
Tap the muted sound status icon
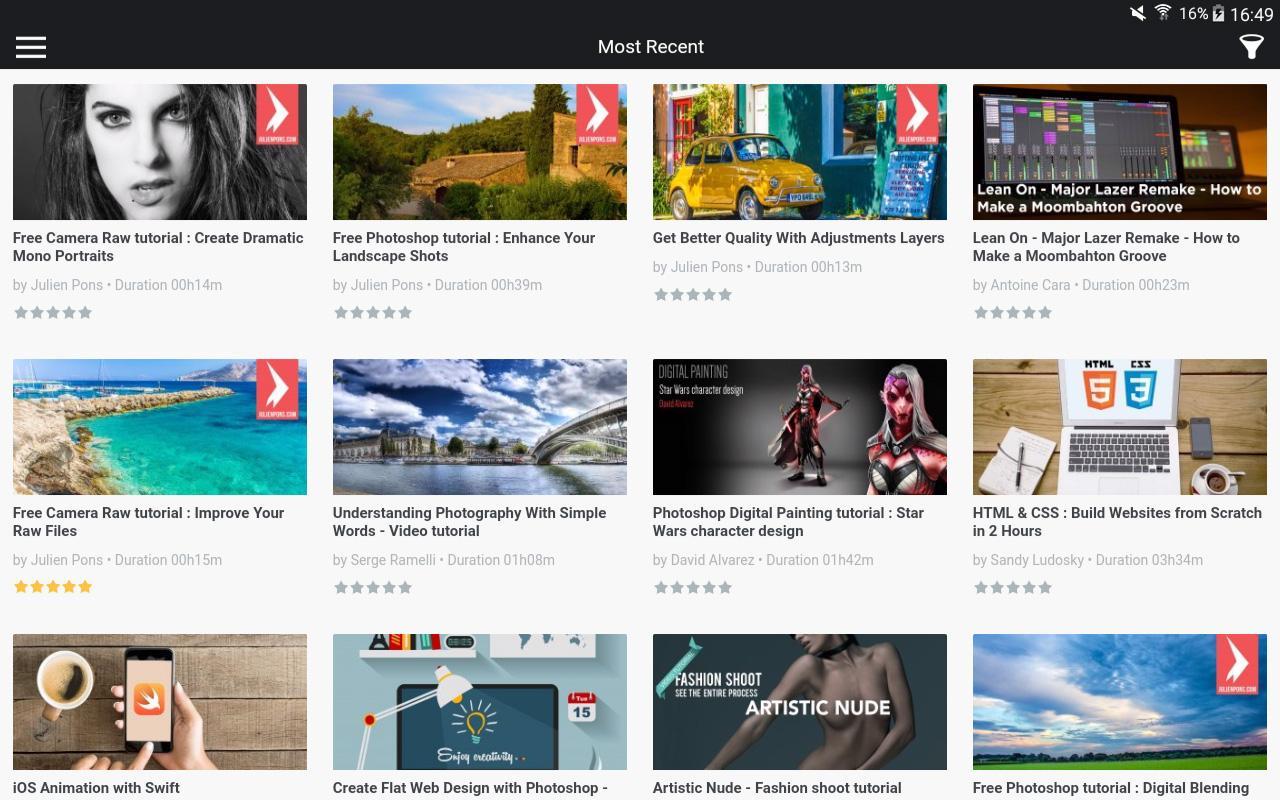[x=1138, y=13]
